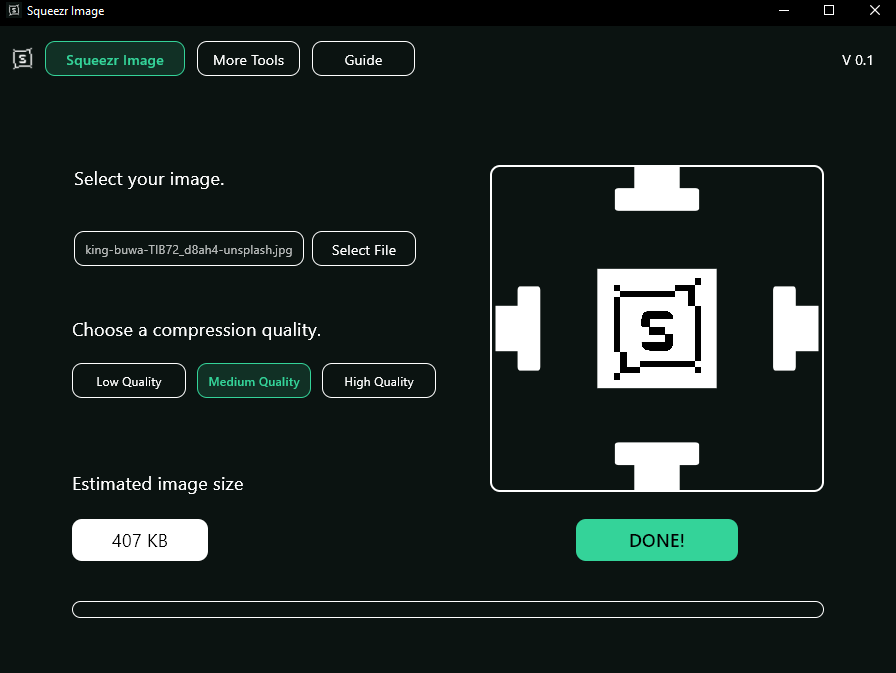896x673 pixels.
Task: Click the 'Select your image.' heading
Action: click(149, 179)
